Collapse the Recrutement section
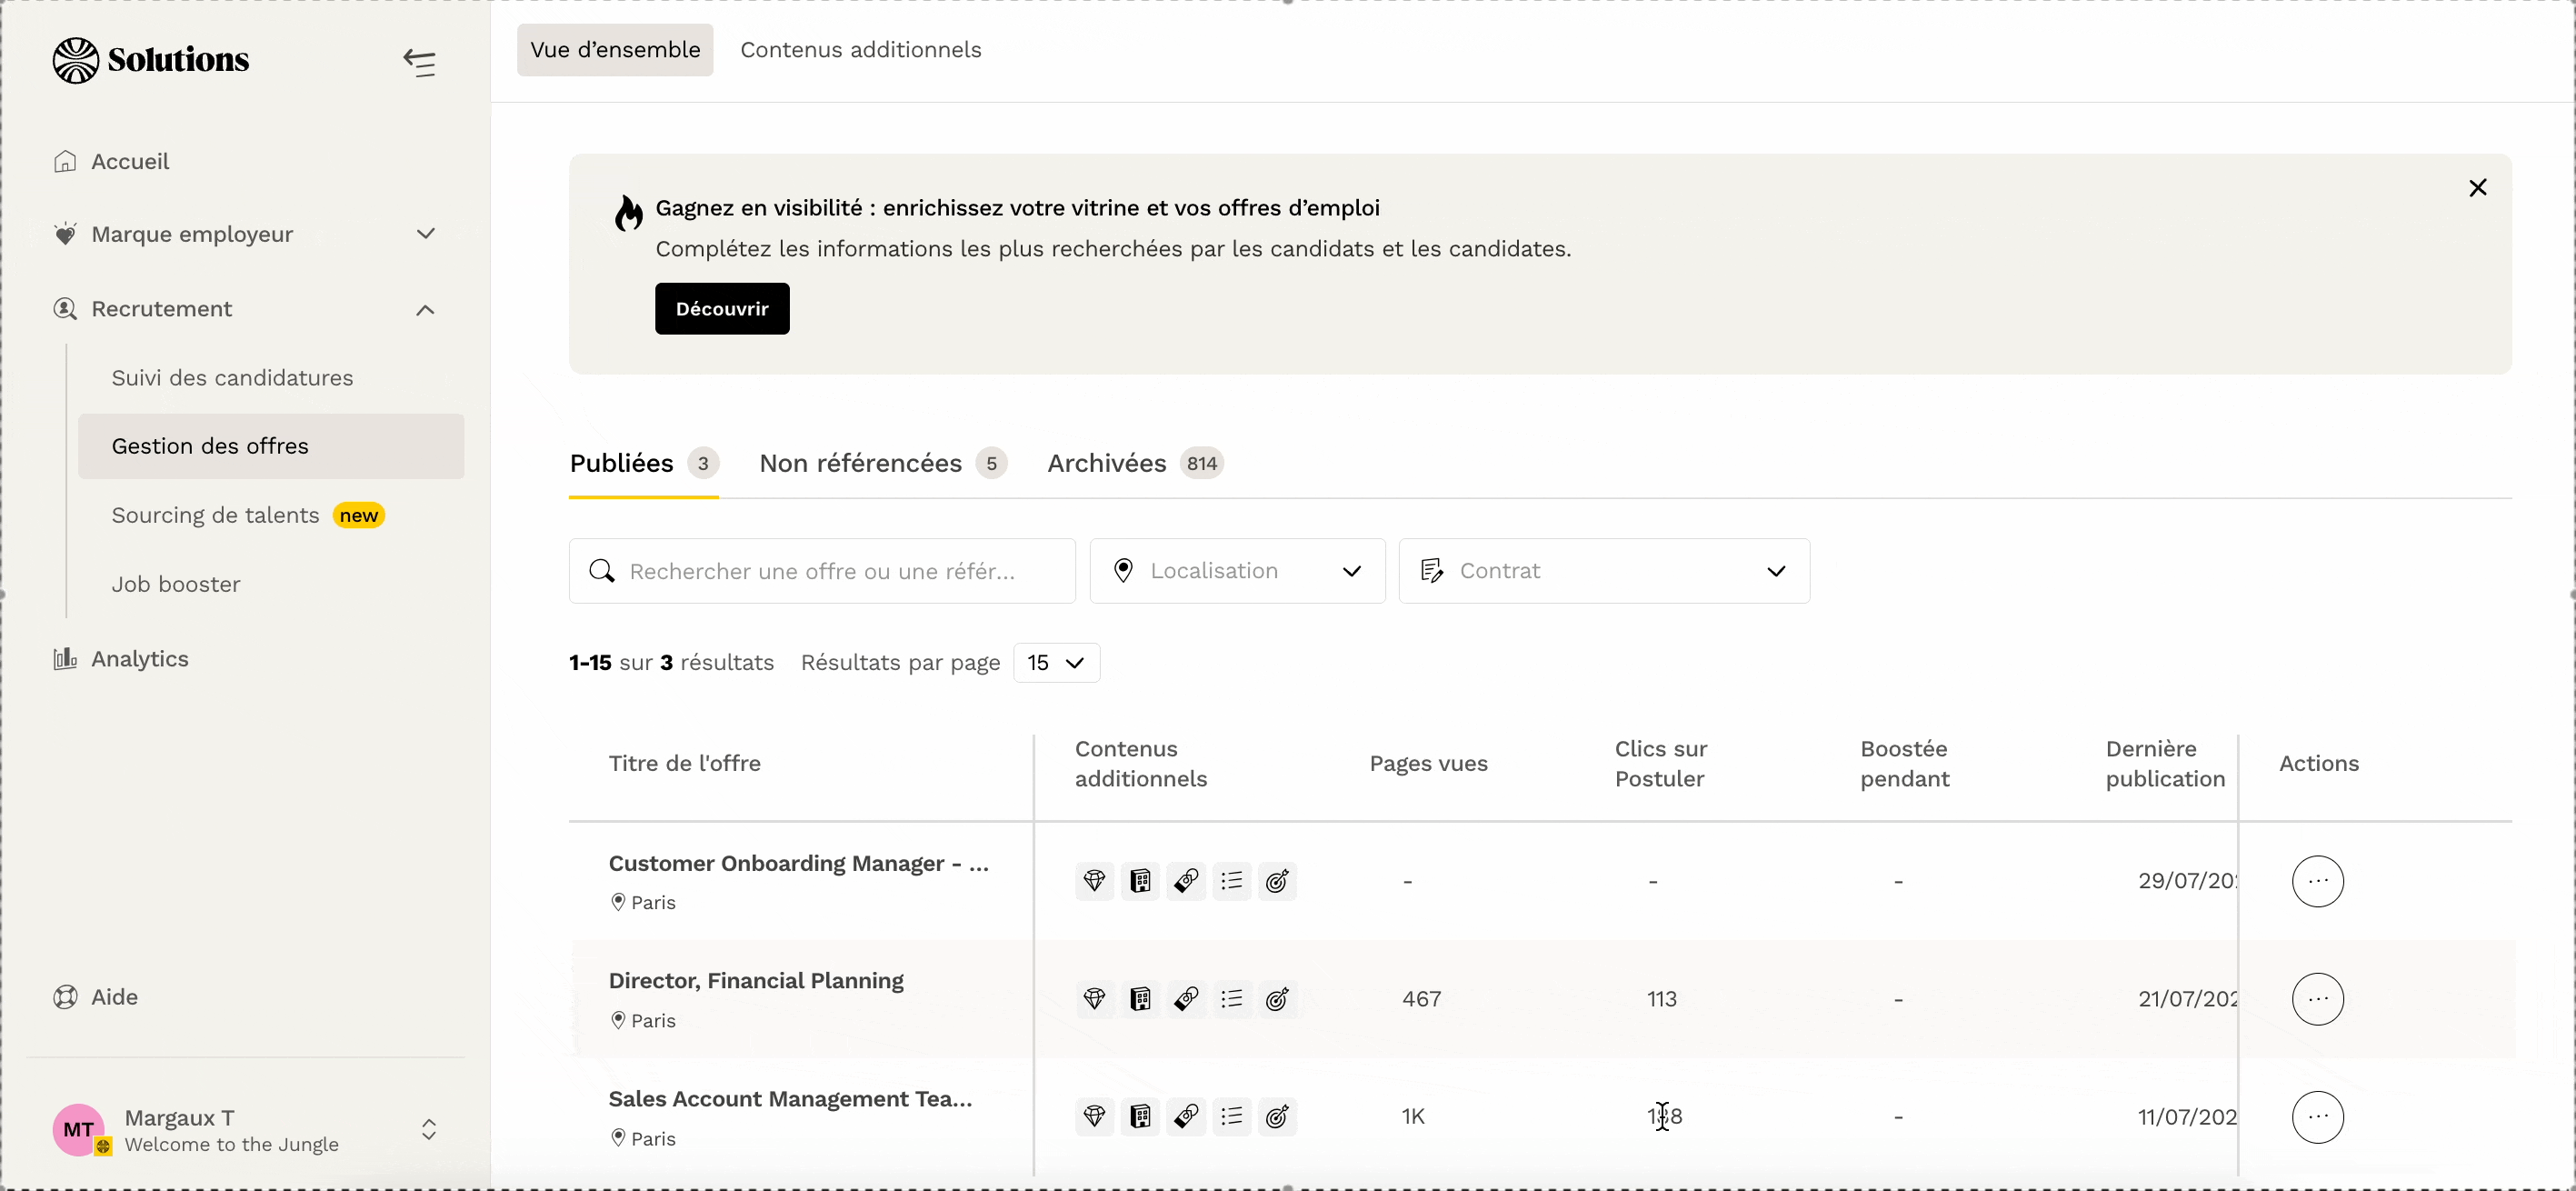Image resolution: width=2576 pixels, height=1191 pixels. click(425, 309)
